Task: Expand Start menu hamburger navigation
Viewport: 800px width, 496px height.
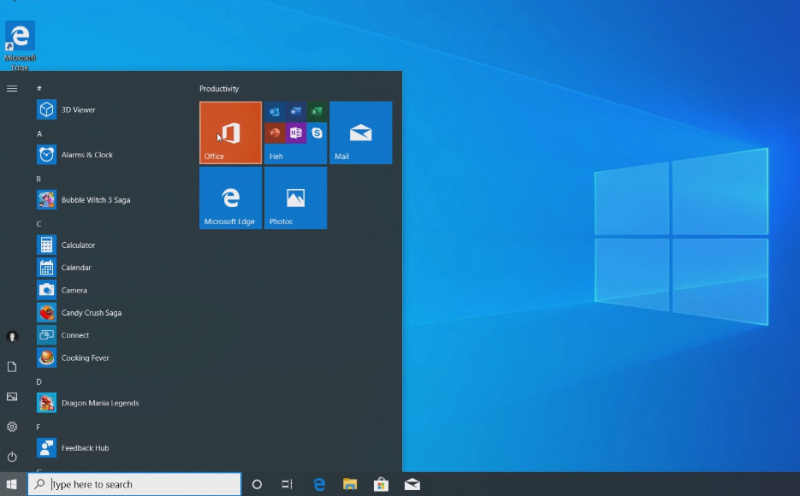Action: point(12,89)
